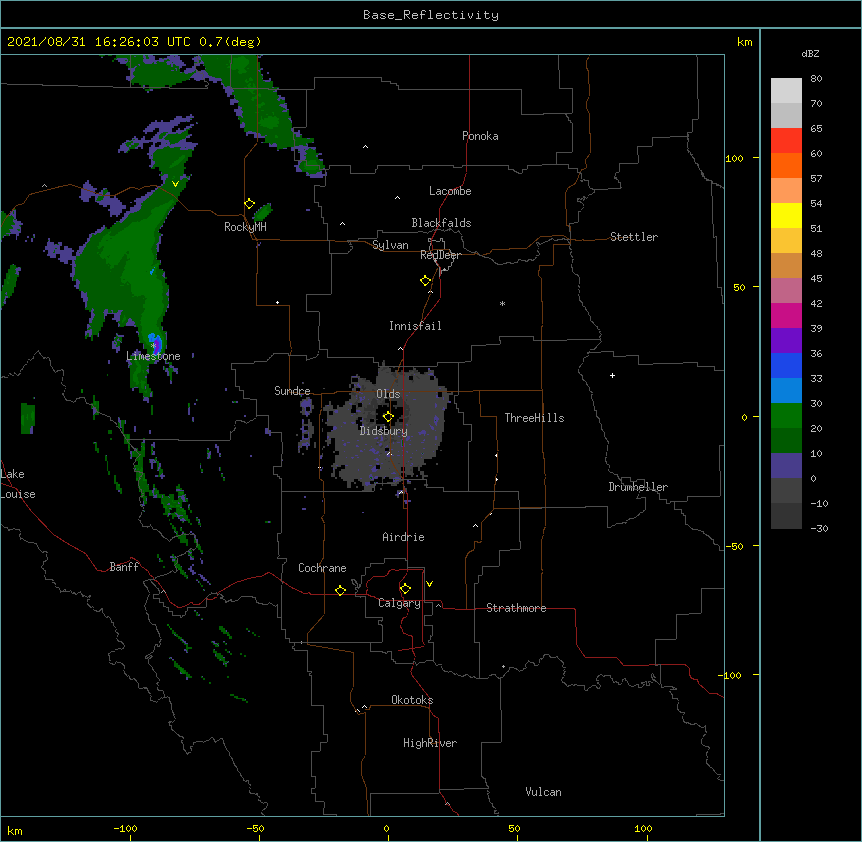Click the Banff label
The width and height of the screenshot is (862, 842).
(x=124, y=567)
